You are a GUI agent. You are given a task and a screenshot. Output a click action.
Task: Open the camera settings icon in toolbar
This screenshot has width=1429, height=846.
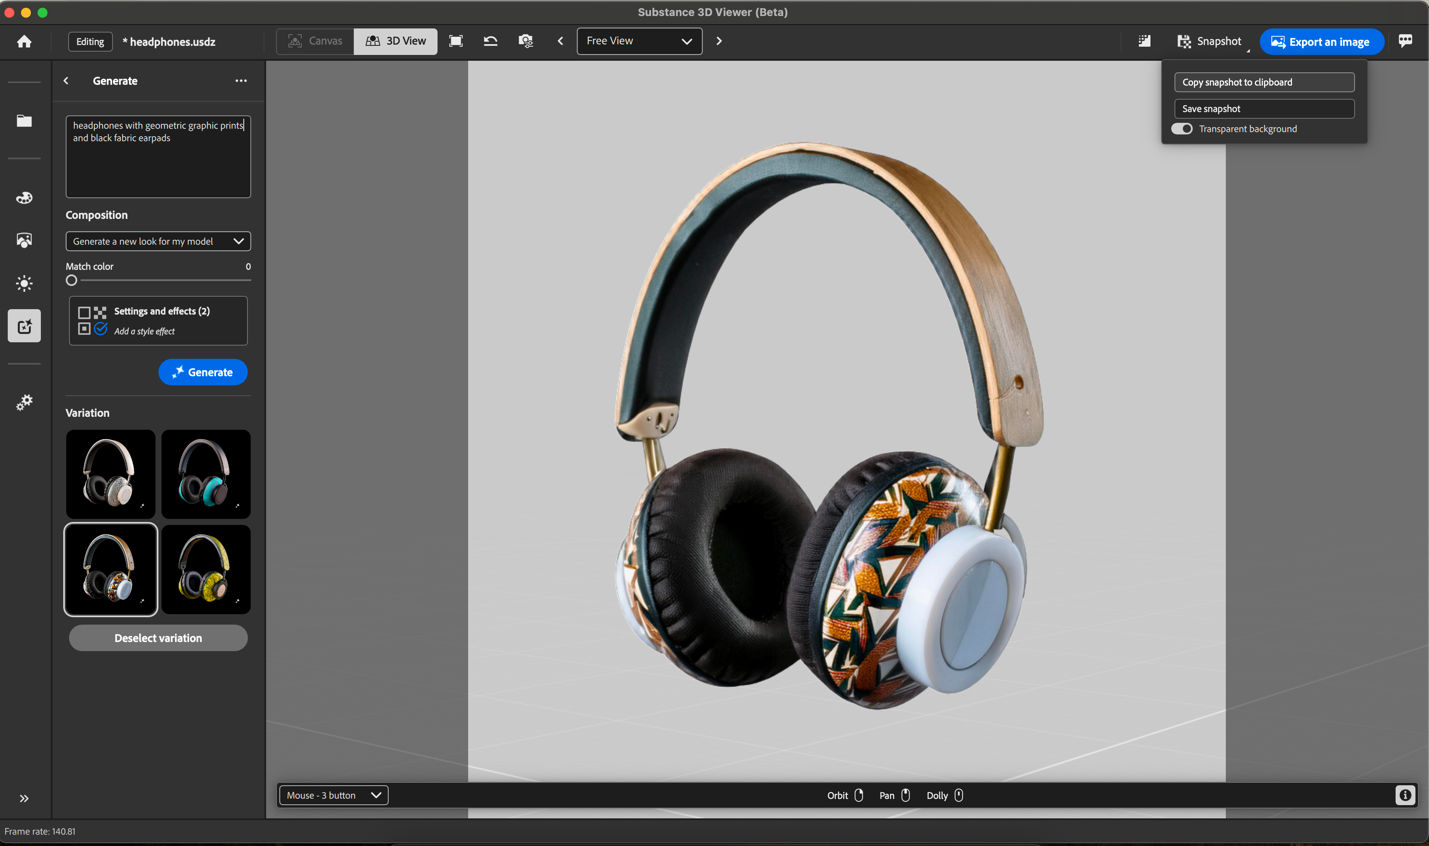[526, 41]
